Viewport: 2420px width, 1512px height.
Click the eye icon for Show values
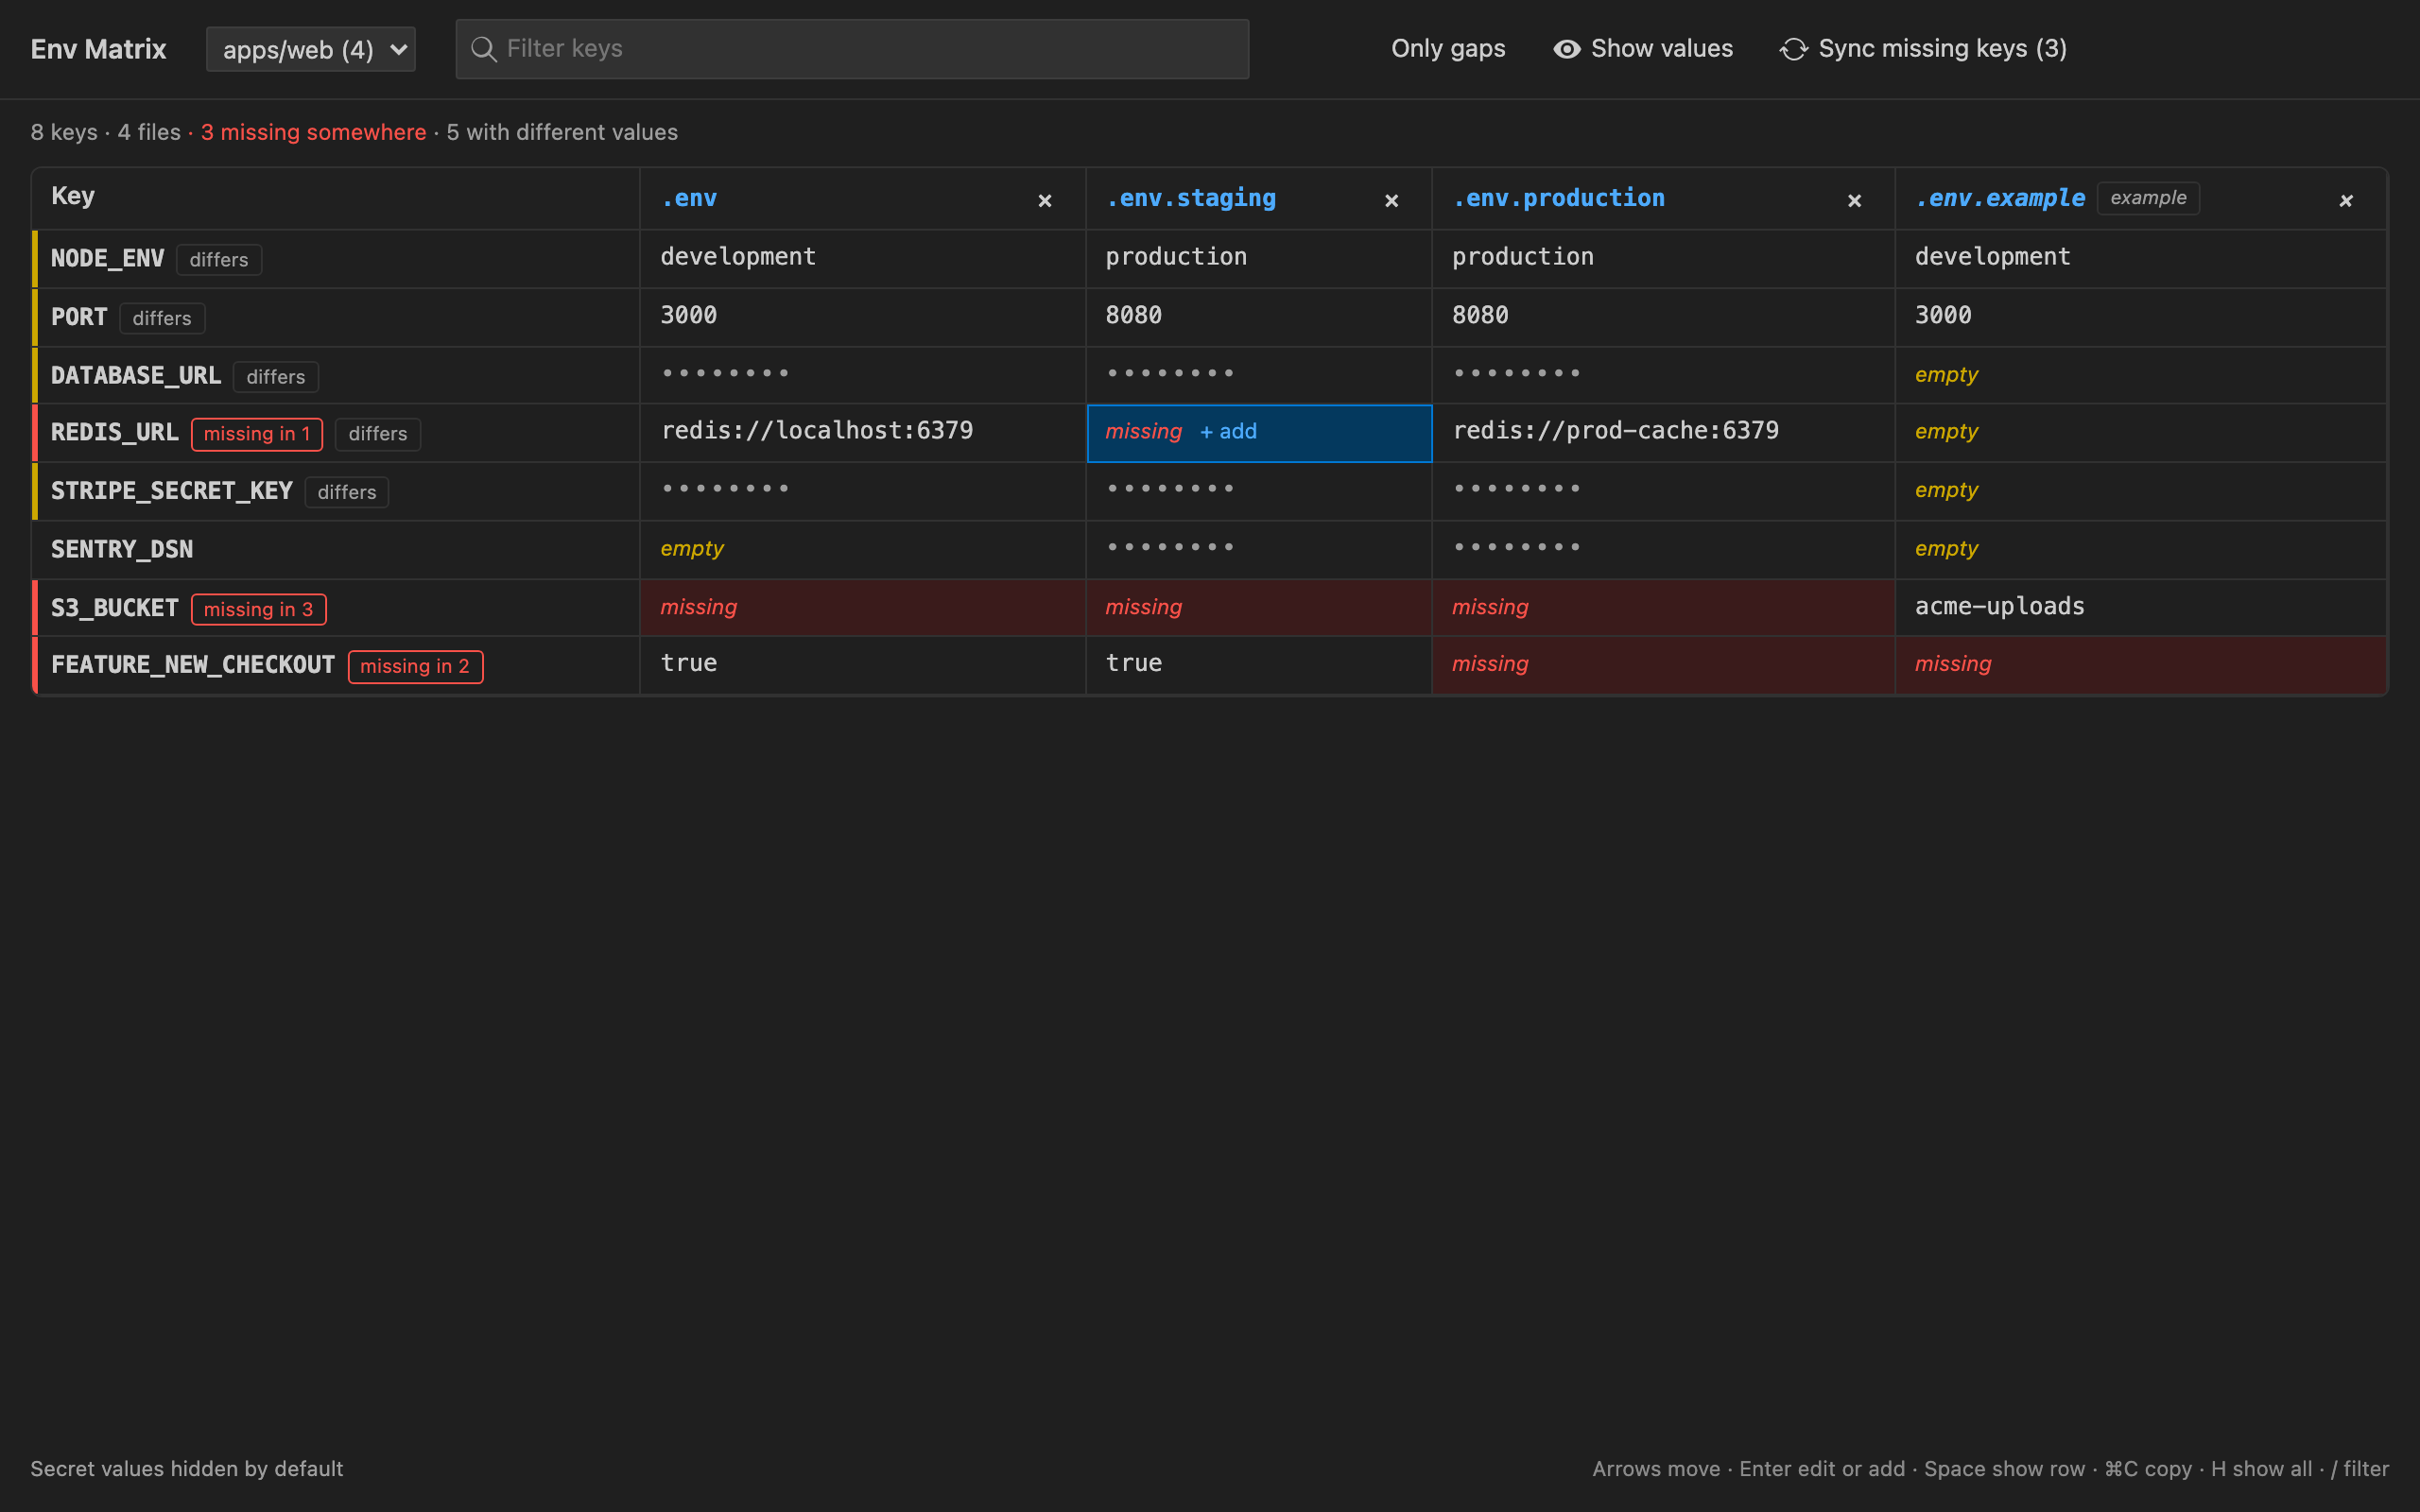(x=1567, y=49)
